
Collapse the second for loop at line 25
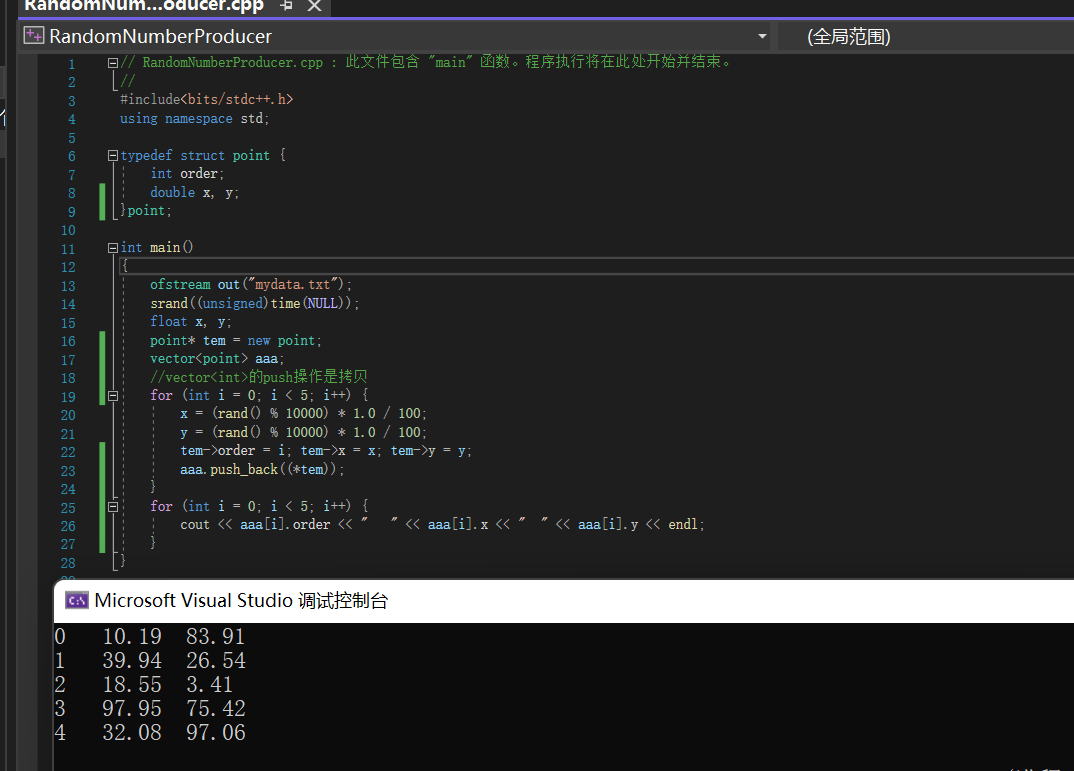point(113,507)
